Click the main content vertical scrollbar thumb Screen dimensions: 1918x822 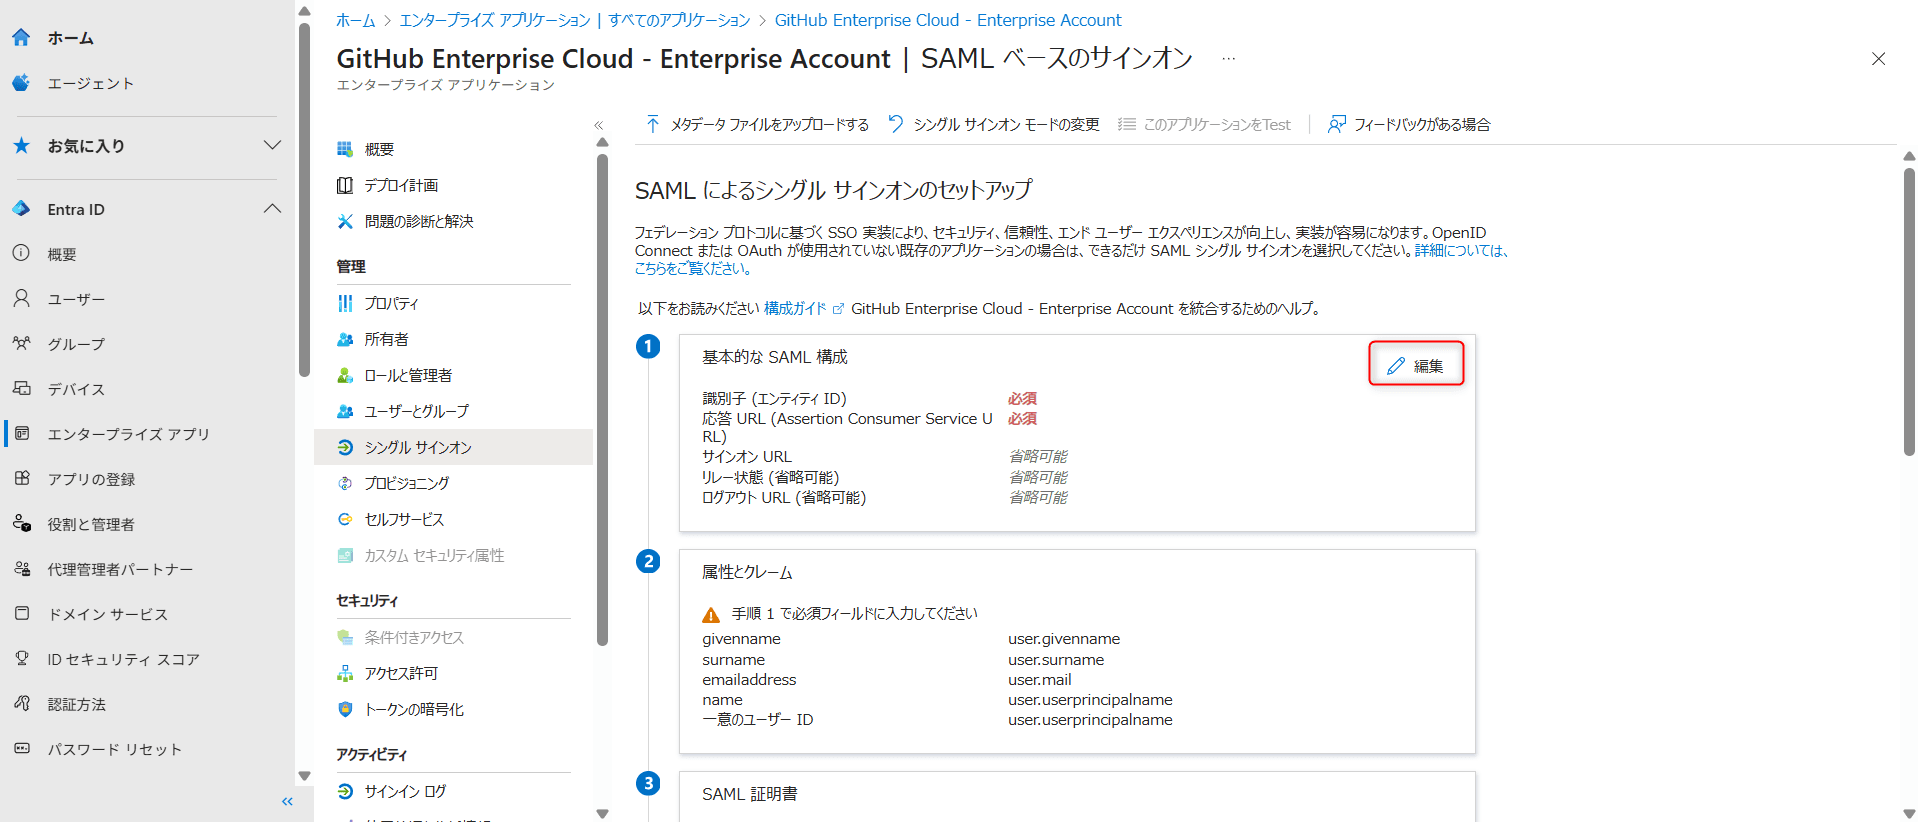coord(1909,311)
